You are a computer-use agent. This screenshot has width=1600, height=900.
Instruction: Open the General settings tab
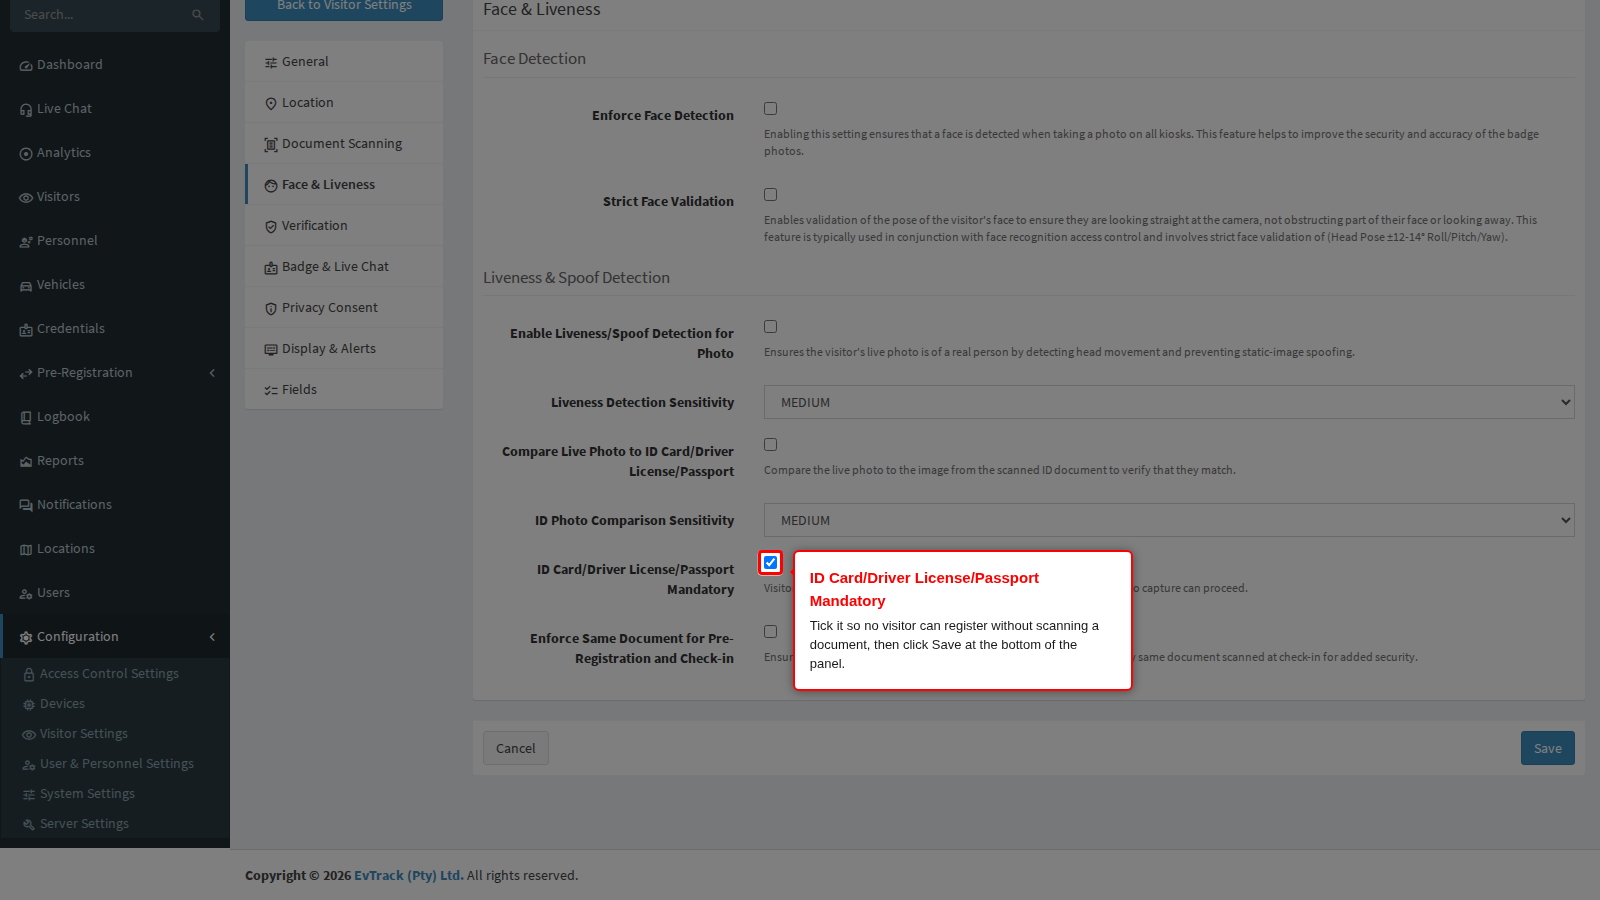click(344, 61)
